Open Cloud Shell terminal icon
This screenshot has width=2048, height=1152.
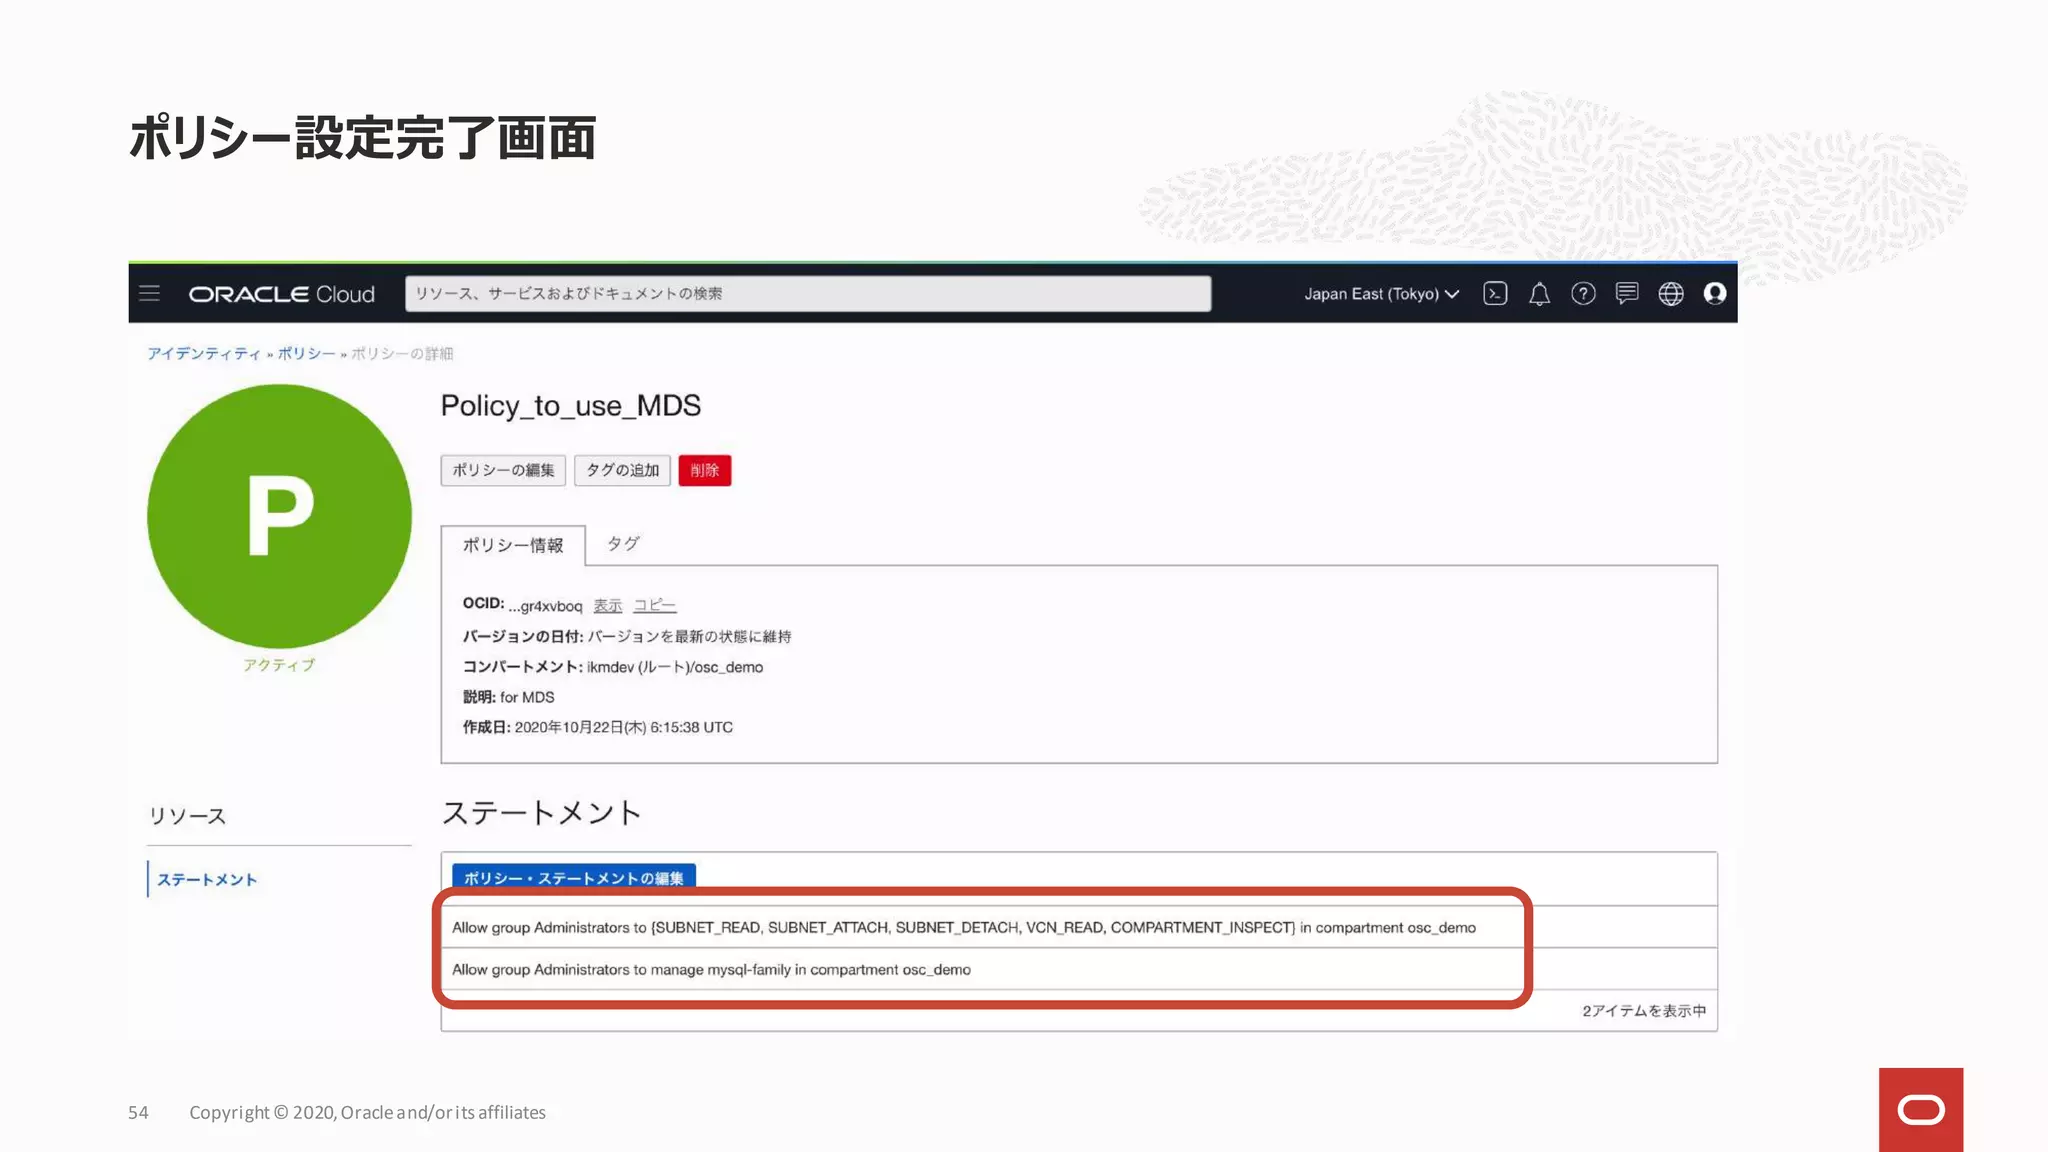pos(1495,293)
